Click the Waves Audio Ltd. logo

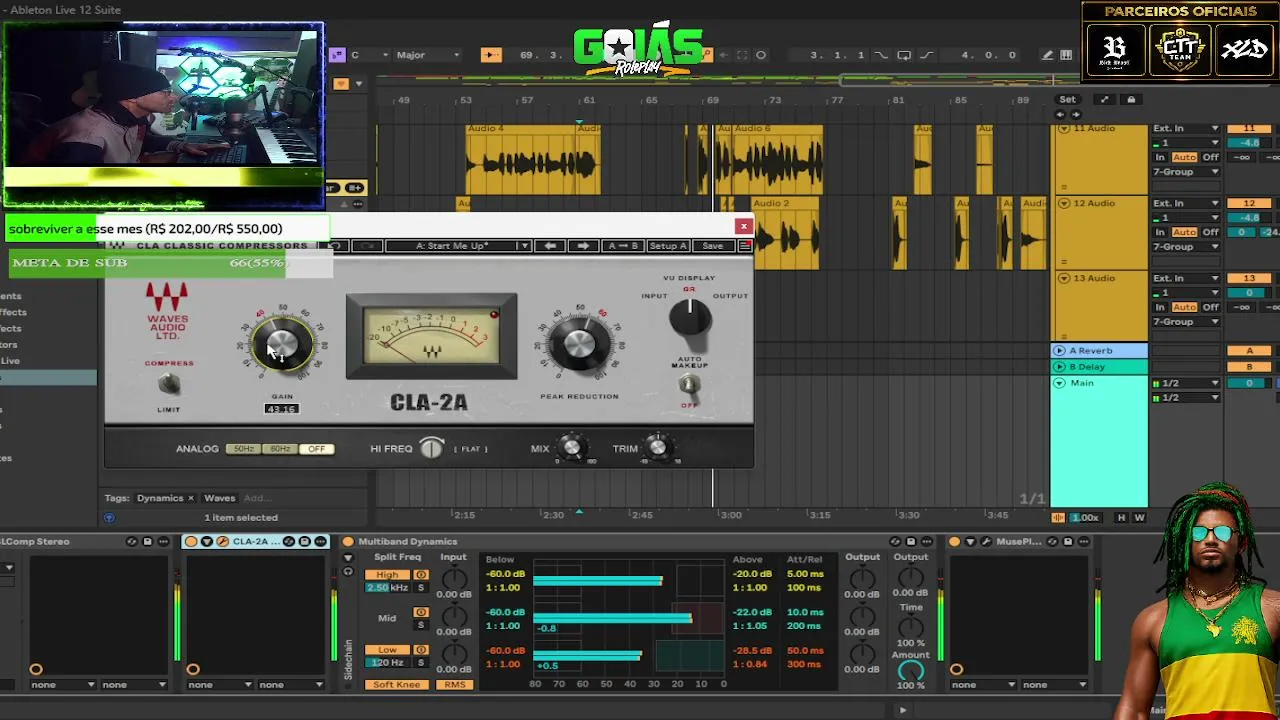tap(167, 311)
